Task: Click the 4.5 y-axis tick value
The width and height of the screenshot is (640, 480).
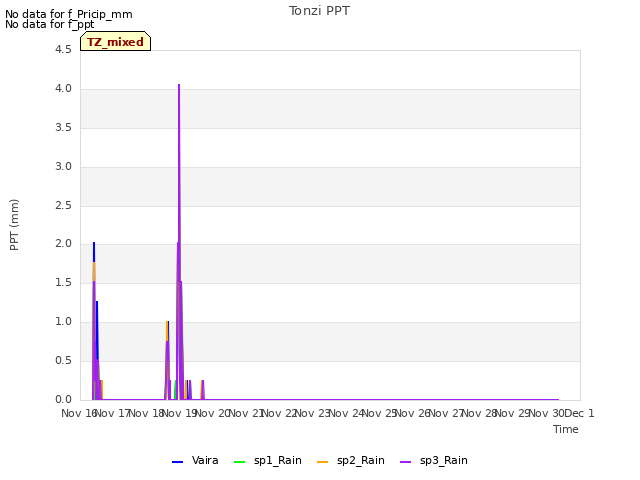Action: pyautogui.click(x=63, y=49)
